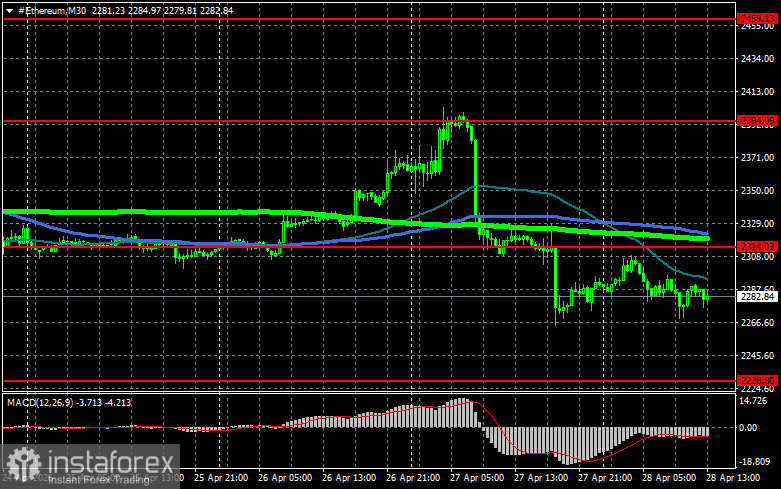This screenshot has height=489, width=781.
Task: Click the 14.726 MACD scale value
Action: [753, 401]
